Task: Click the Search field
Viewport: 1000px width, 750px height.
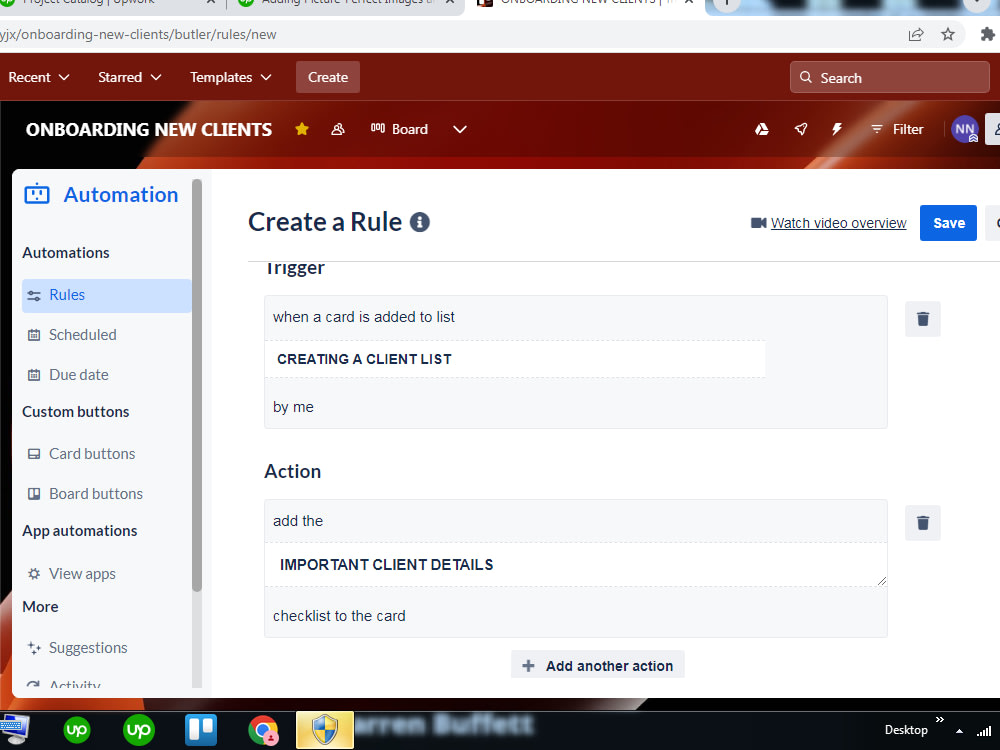Action: coord(889,77)
